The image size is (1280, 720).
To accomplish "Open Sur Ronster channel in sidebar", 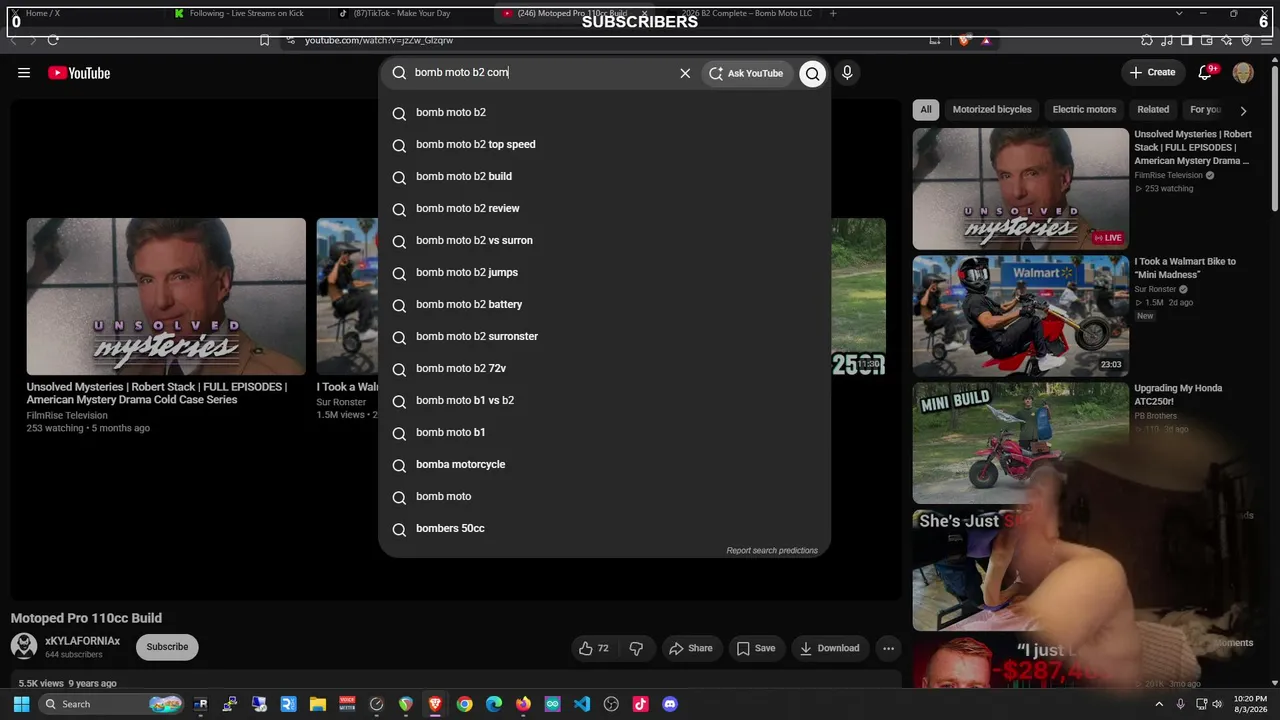I will click(x=1155, y=289).
